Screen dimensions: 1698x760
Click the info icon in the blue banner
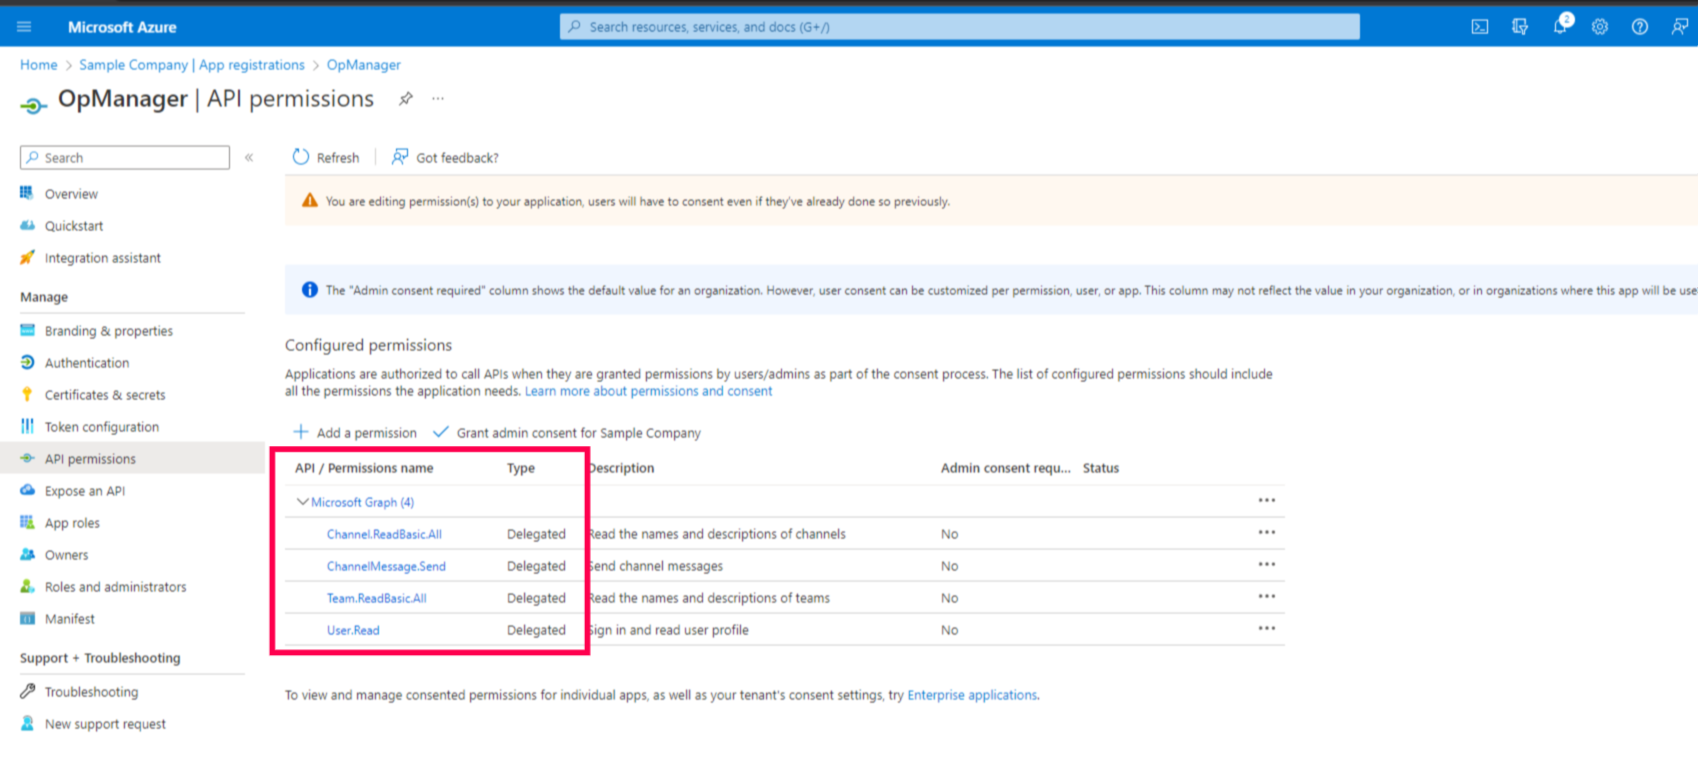pyautogui.click(x=310, y=290)
